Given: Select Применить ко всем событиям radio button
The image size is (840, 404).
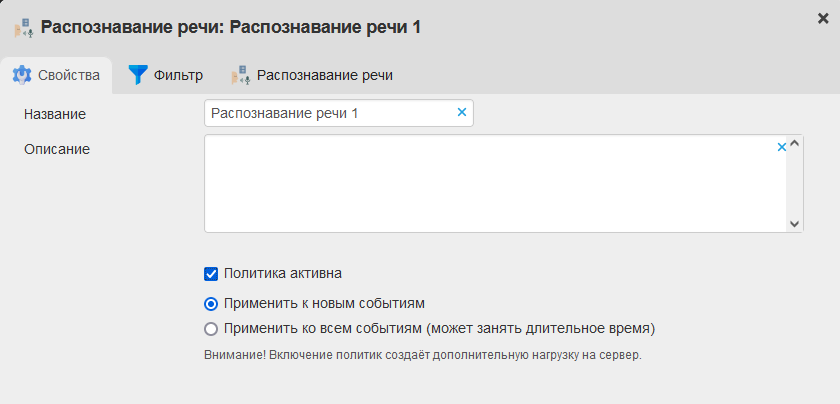Looking at the screenshot, I should point(211,328).
